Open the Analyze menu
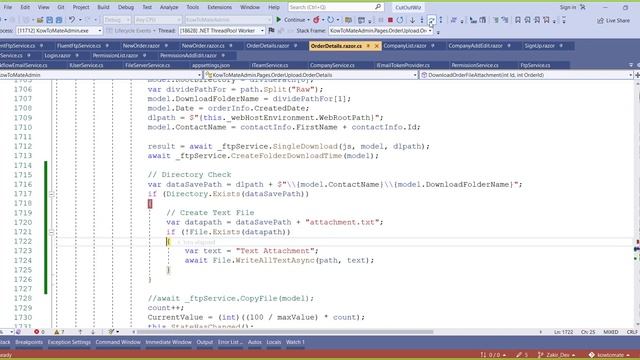Screen dimensions: 640x360 pyautogui.click(x=169, y=7)
